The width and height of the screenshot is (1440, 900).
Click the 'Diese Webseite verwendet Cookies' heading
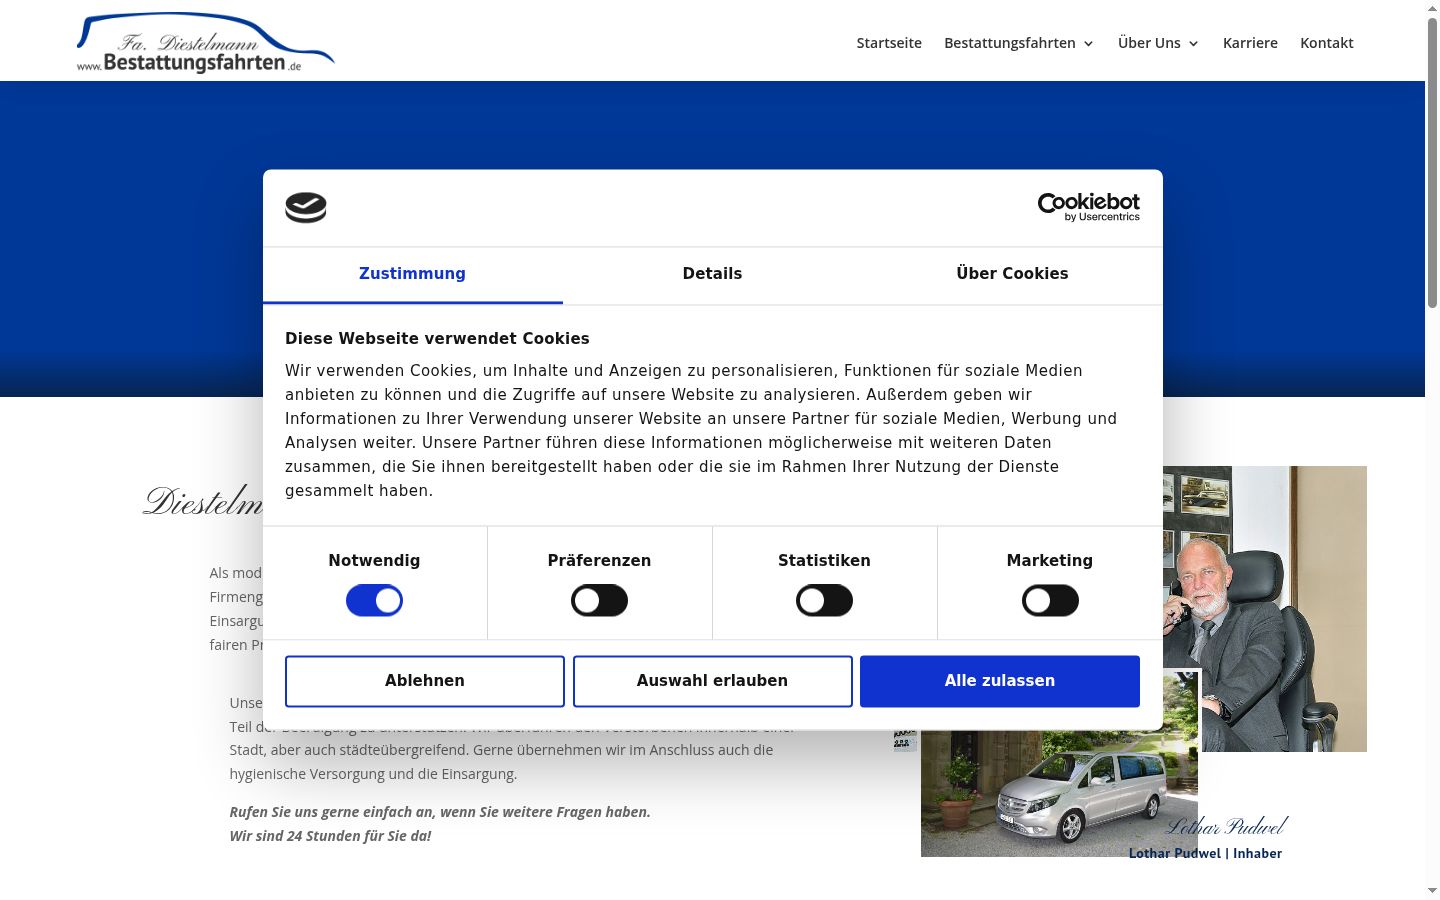coord(437,339)
